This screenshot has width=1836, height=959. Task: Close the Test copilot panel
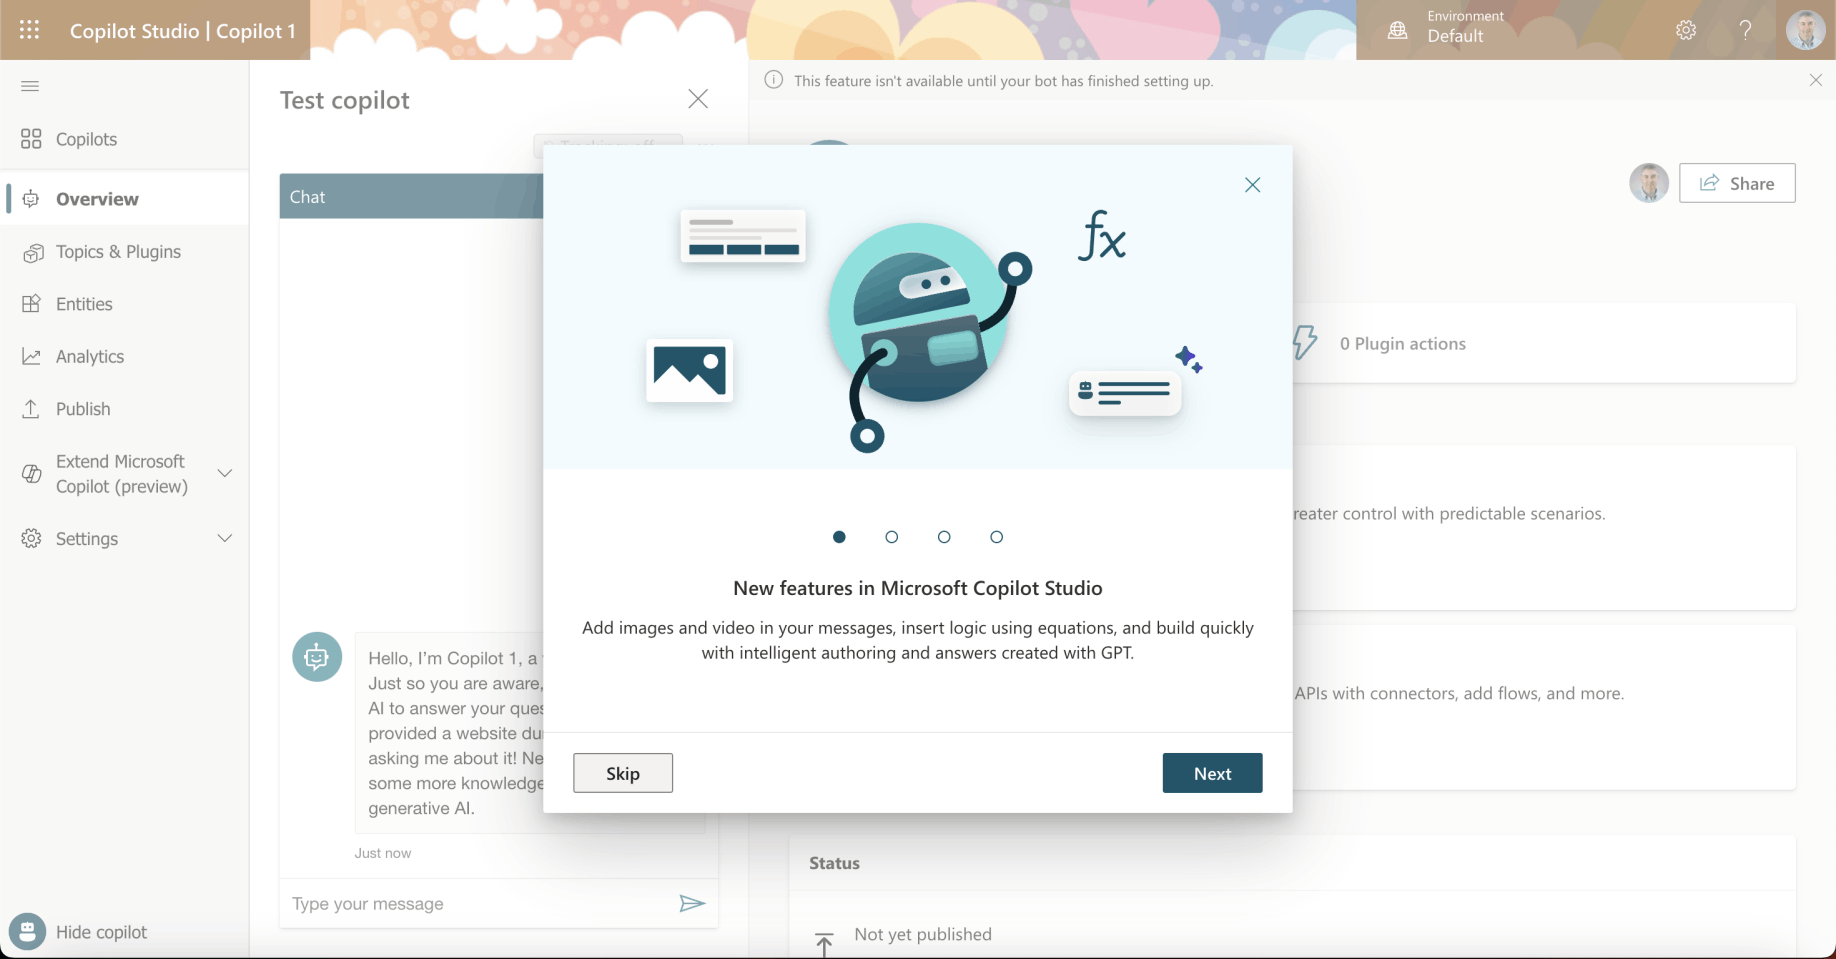pyautogui.click(x=698, y=98)
